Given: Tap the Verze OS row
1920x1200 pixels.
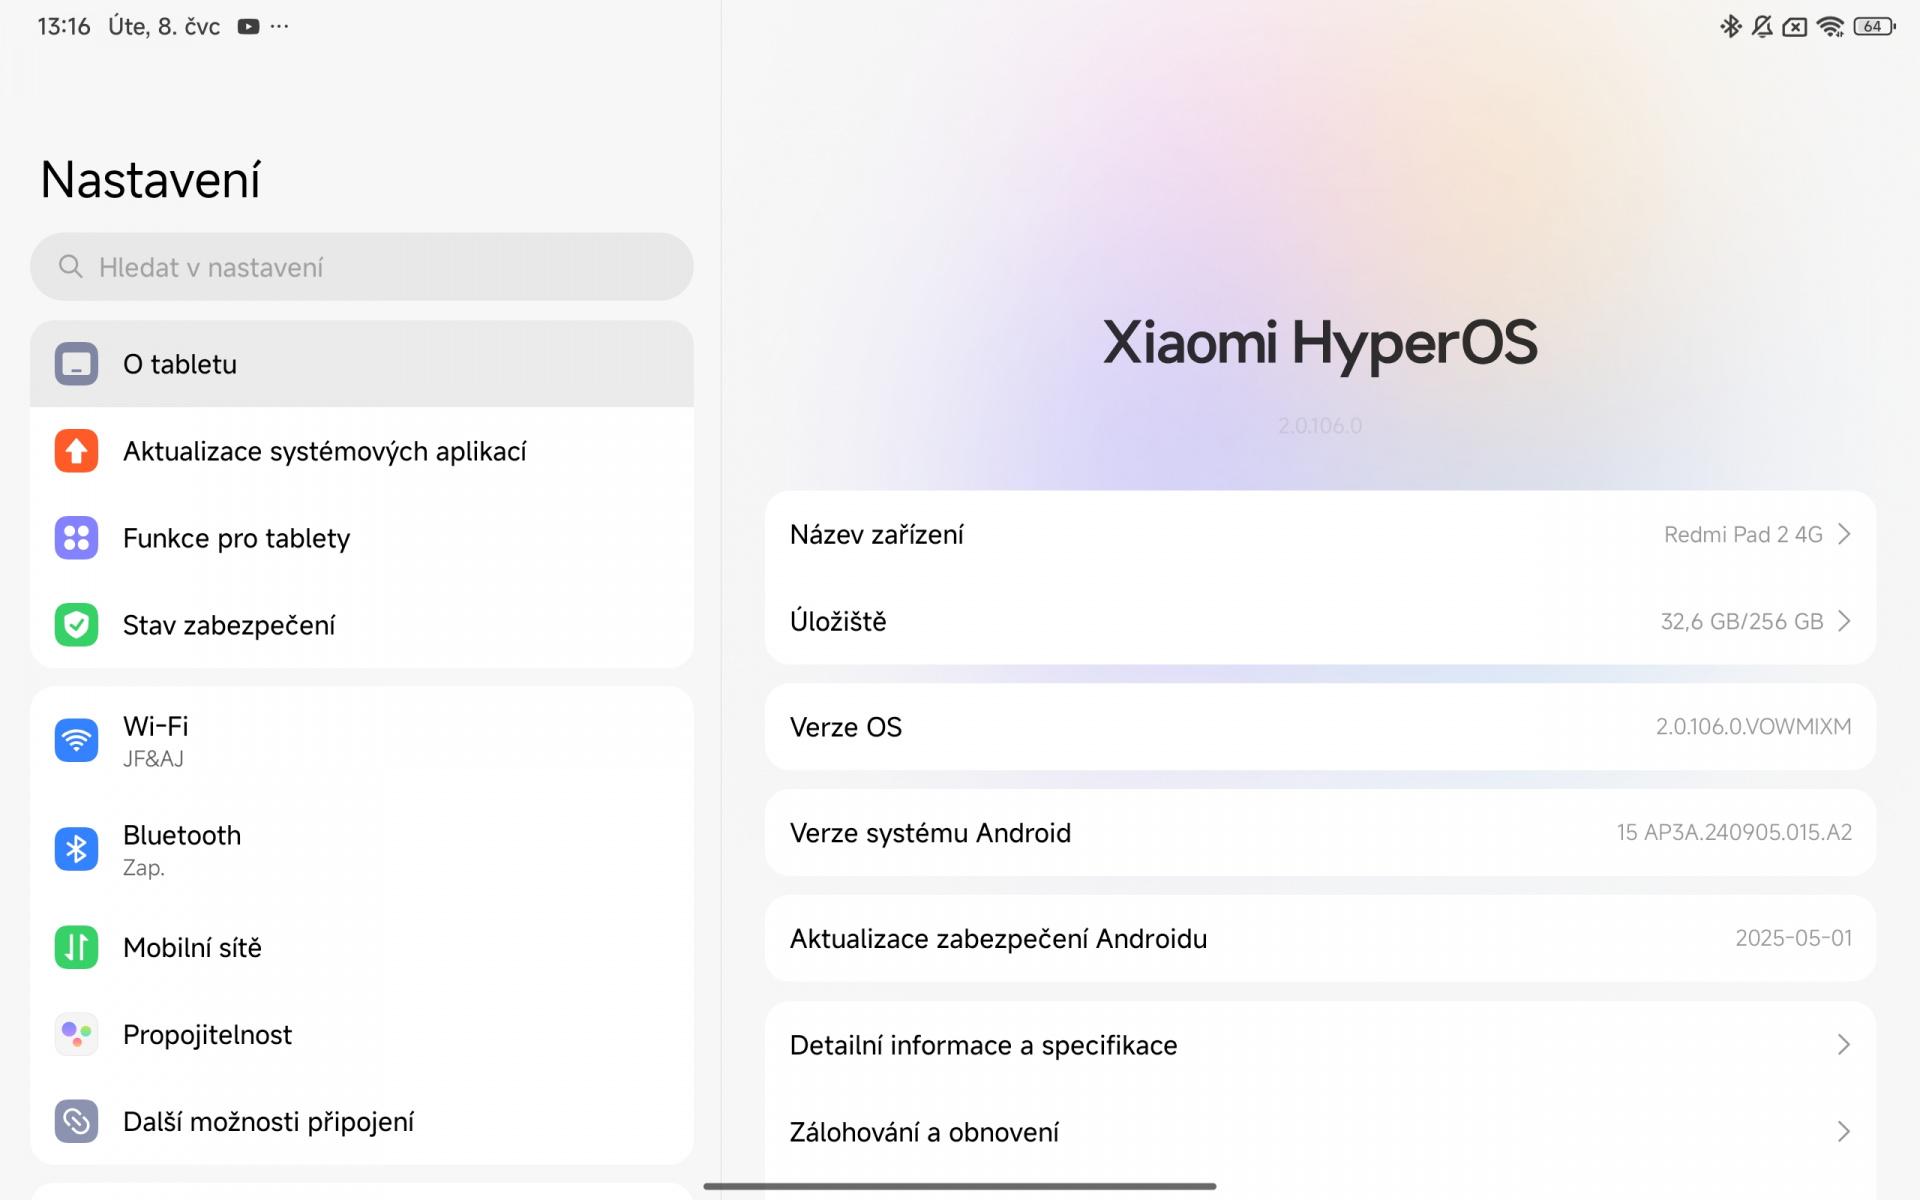Looking at the screenshot, I should pos(1320,727).
